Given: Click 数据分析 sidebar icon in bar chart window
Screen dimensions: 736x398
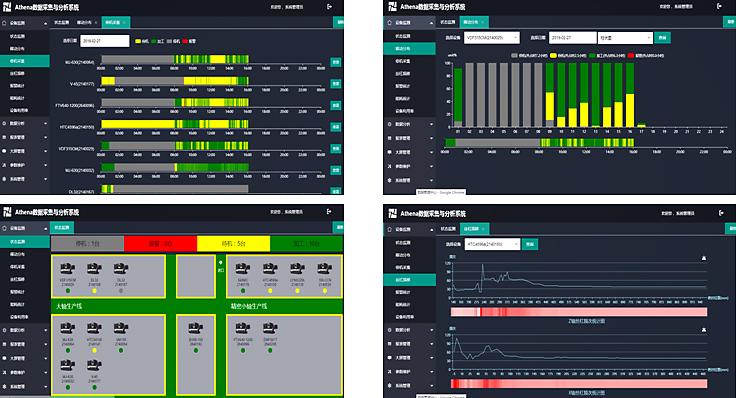Looking at the screenshot, I should (389, 124).
